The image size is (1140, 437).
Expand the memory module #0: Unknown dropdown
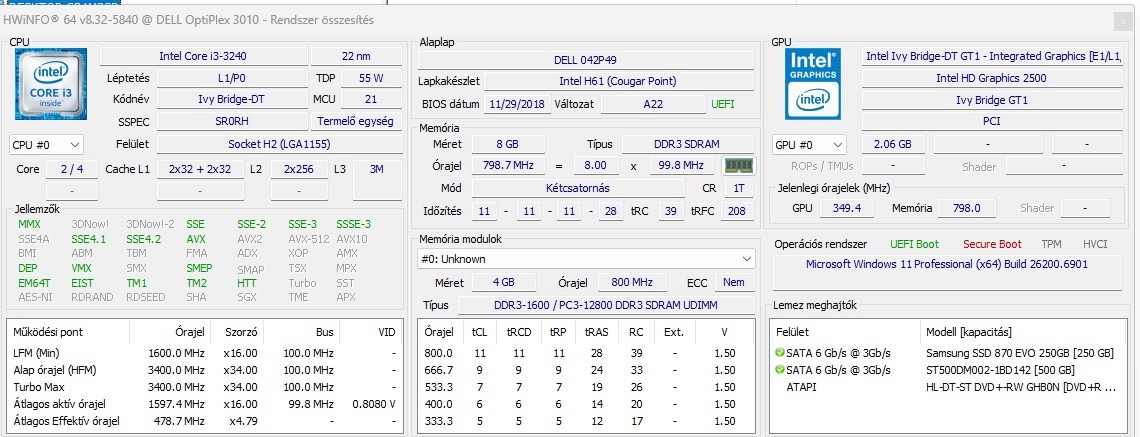[587, 259]
